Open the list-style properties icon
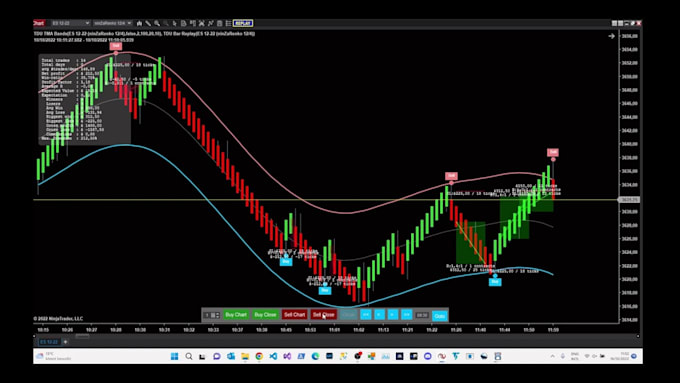Image resolution: width=680 pixels, height=383 pixels. click(x=228, y=23)
